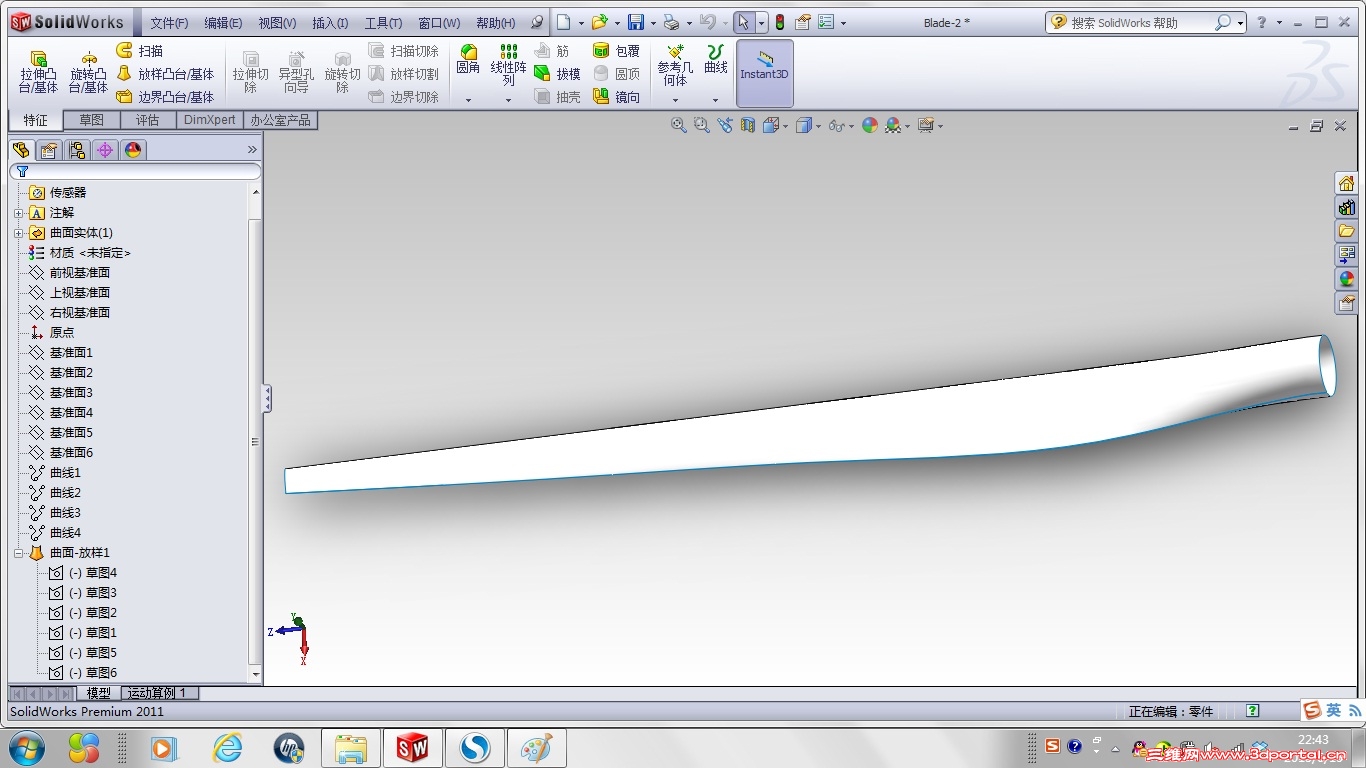Open the FeatureManager design tree tab

pos(21,150)
